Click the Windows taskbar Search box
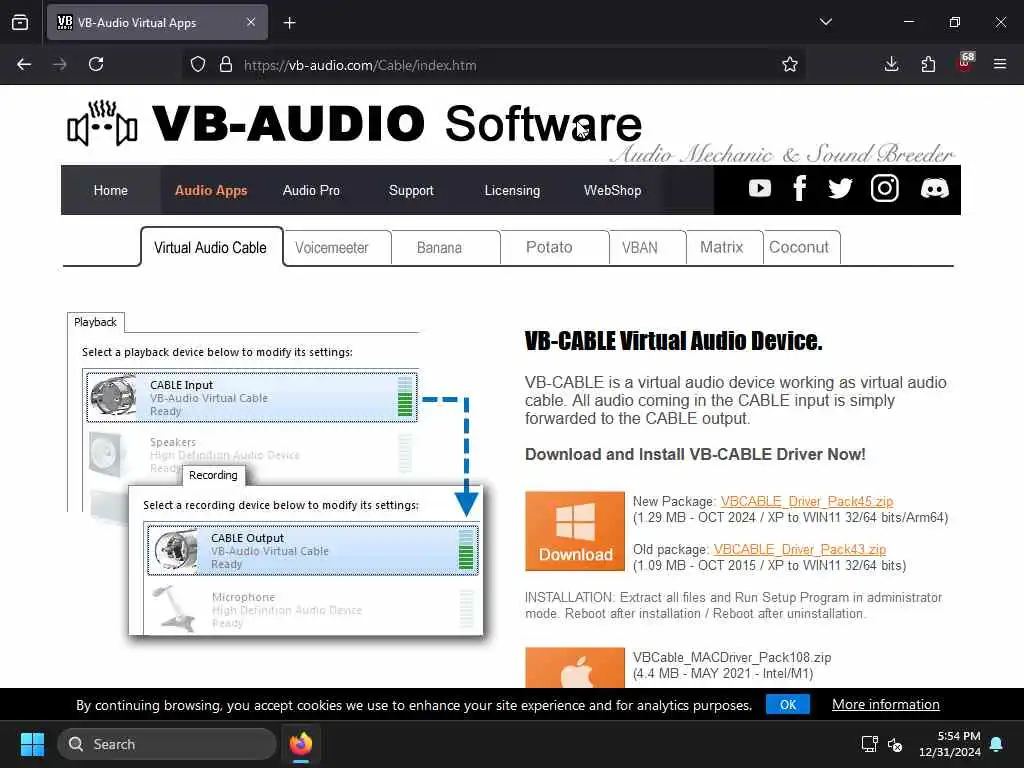The height and width of the screenshot is (768, 1024). click(167, 744)
